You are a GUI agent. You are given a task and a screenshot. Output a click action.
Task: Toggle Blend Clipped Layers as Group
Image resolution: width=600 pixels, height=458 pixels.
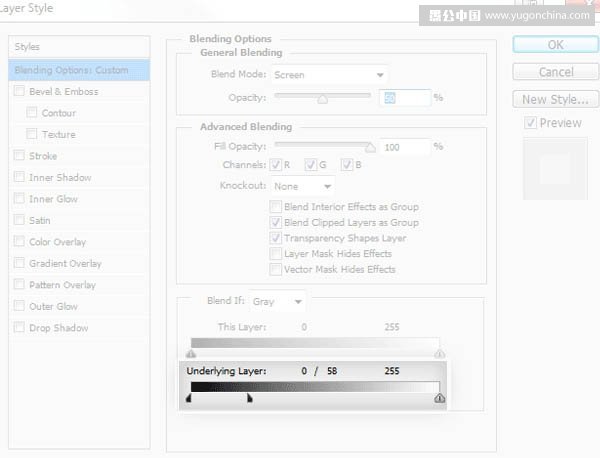pyautogui.click(x=276, y=222)
